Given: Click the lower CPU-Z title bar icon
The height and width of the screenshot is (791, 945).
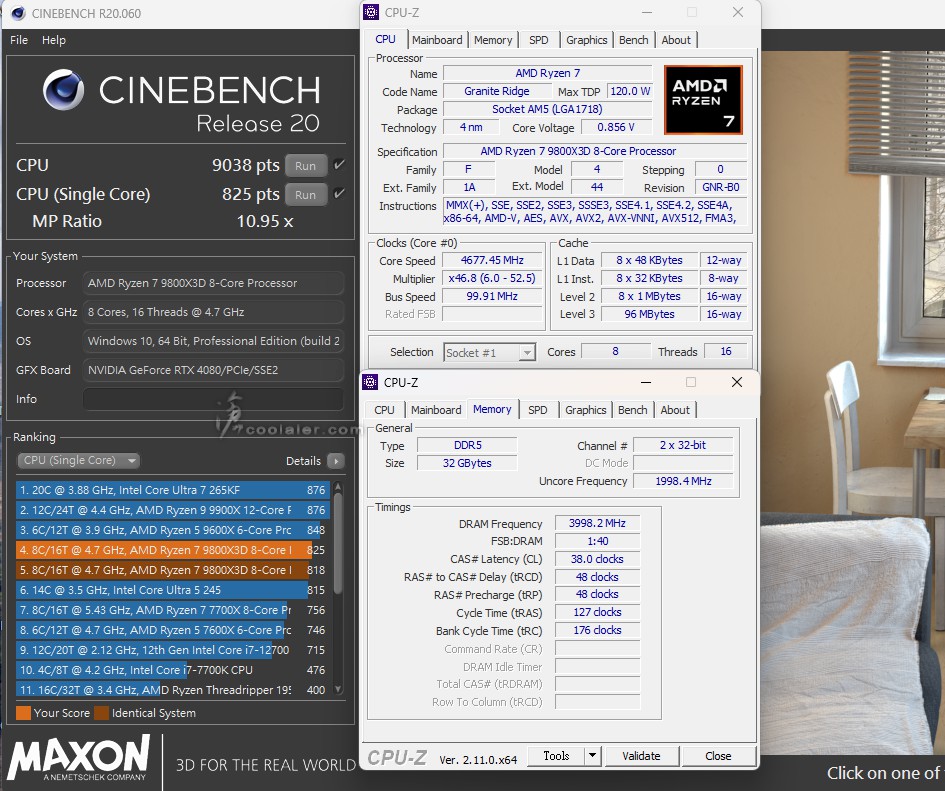Looking at the screenshot, I should coord(370,382).
